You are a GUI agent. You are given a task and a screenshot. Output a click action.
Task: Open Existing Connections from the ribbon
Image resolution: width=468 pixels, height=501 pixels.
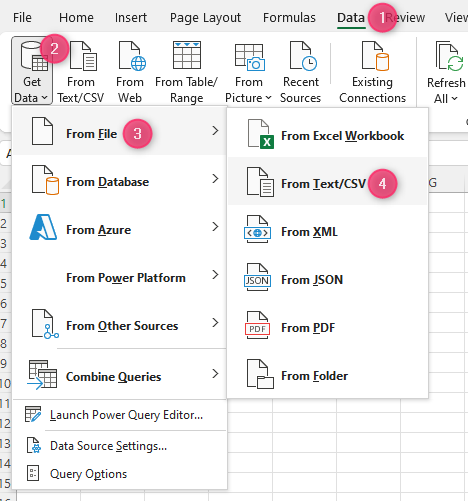(372, 71)
